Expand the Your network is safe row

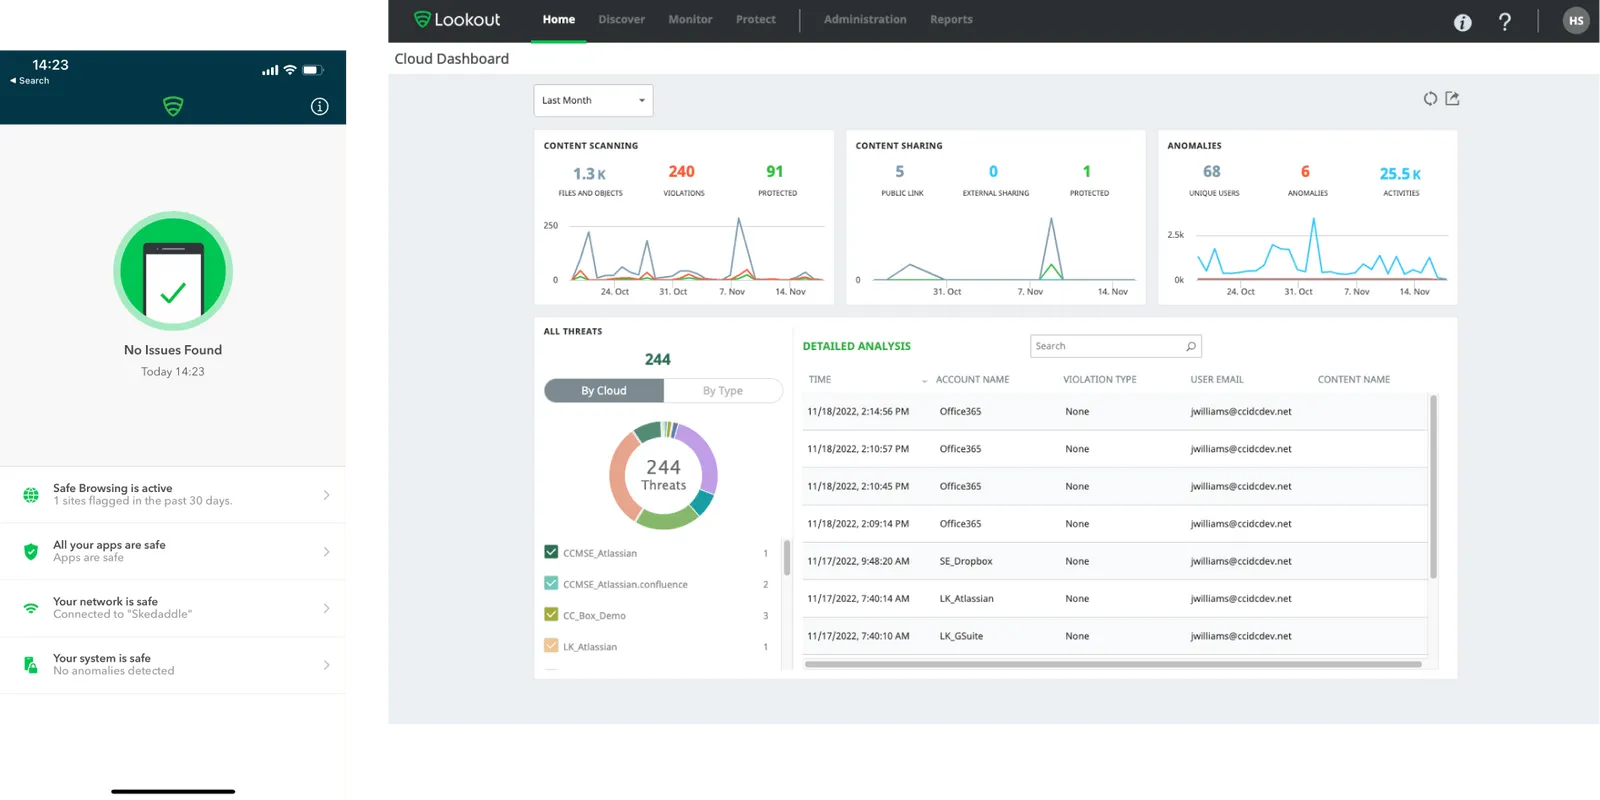[173, 608]
